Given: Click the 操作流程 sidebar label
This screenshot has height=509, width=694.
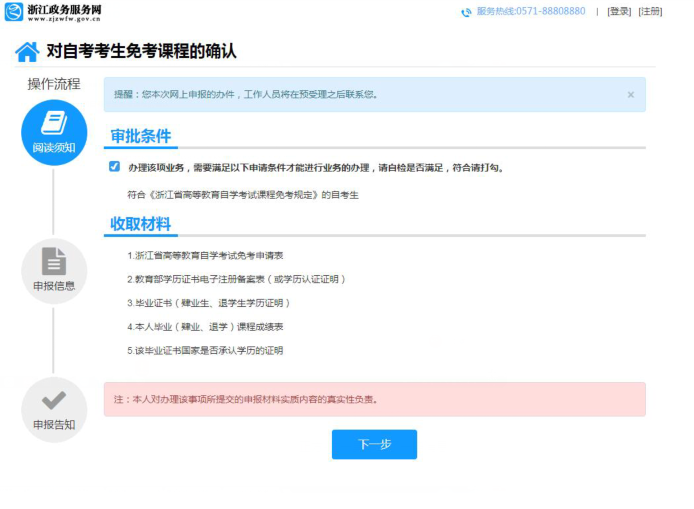Looking at the screenshot, I should [53, 84].
